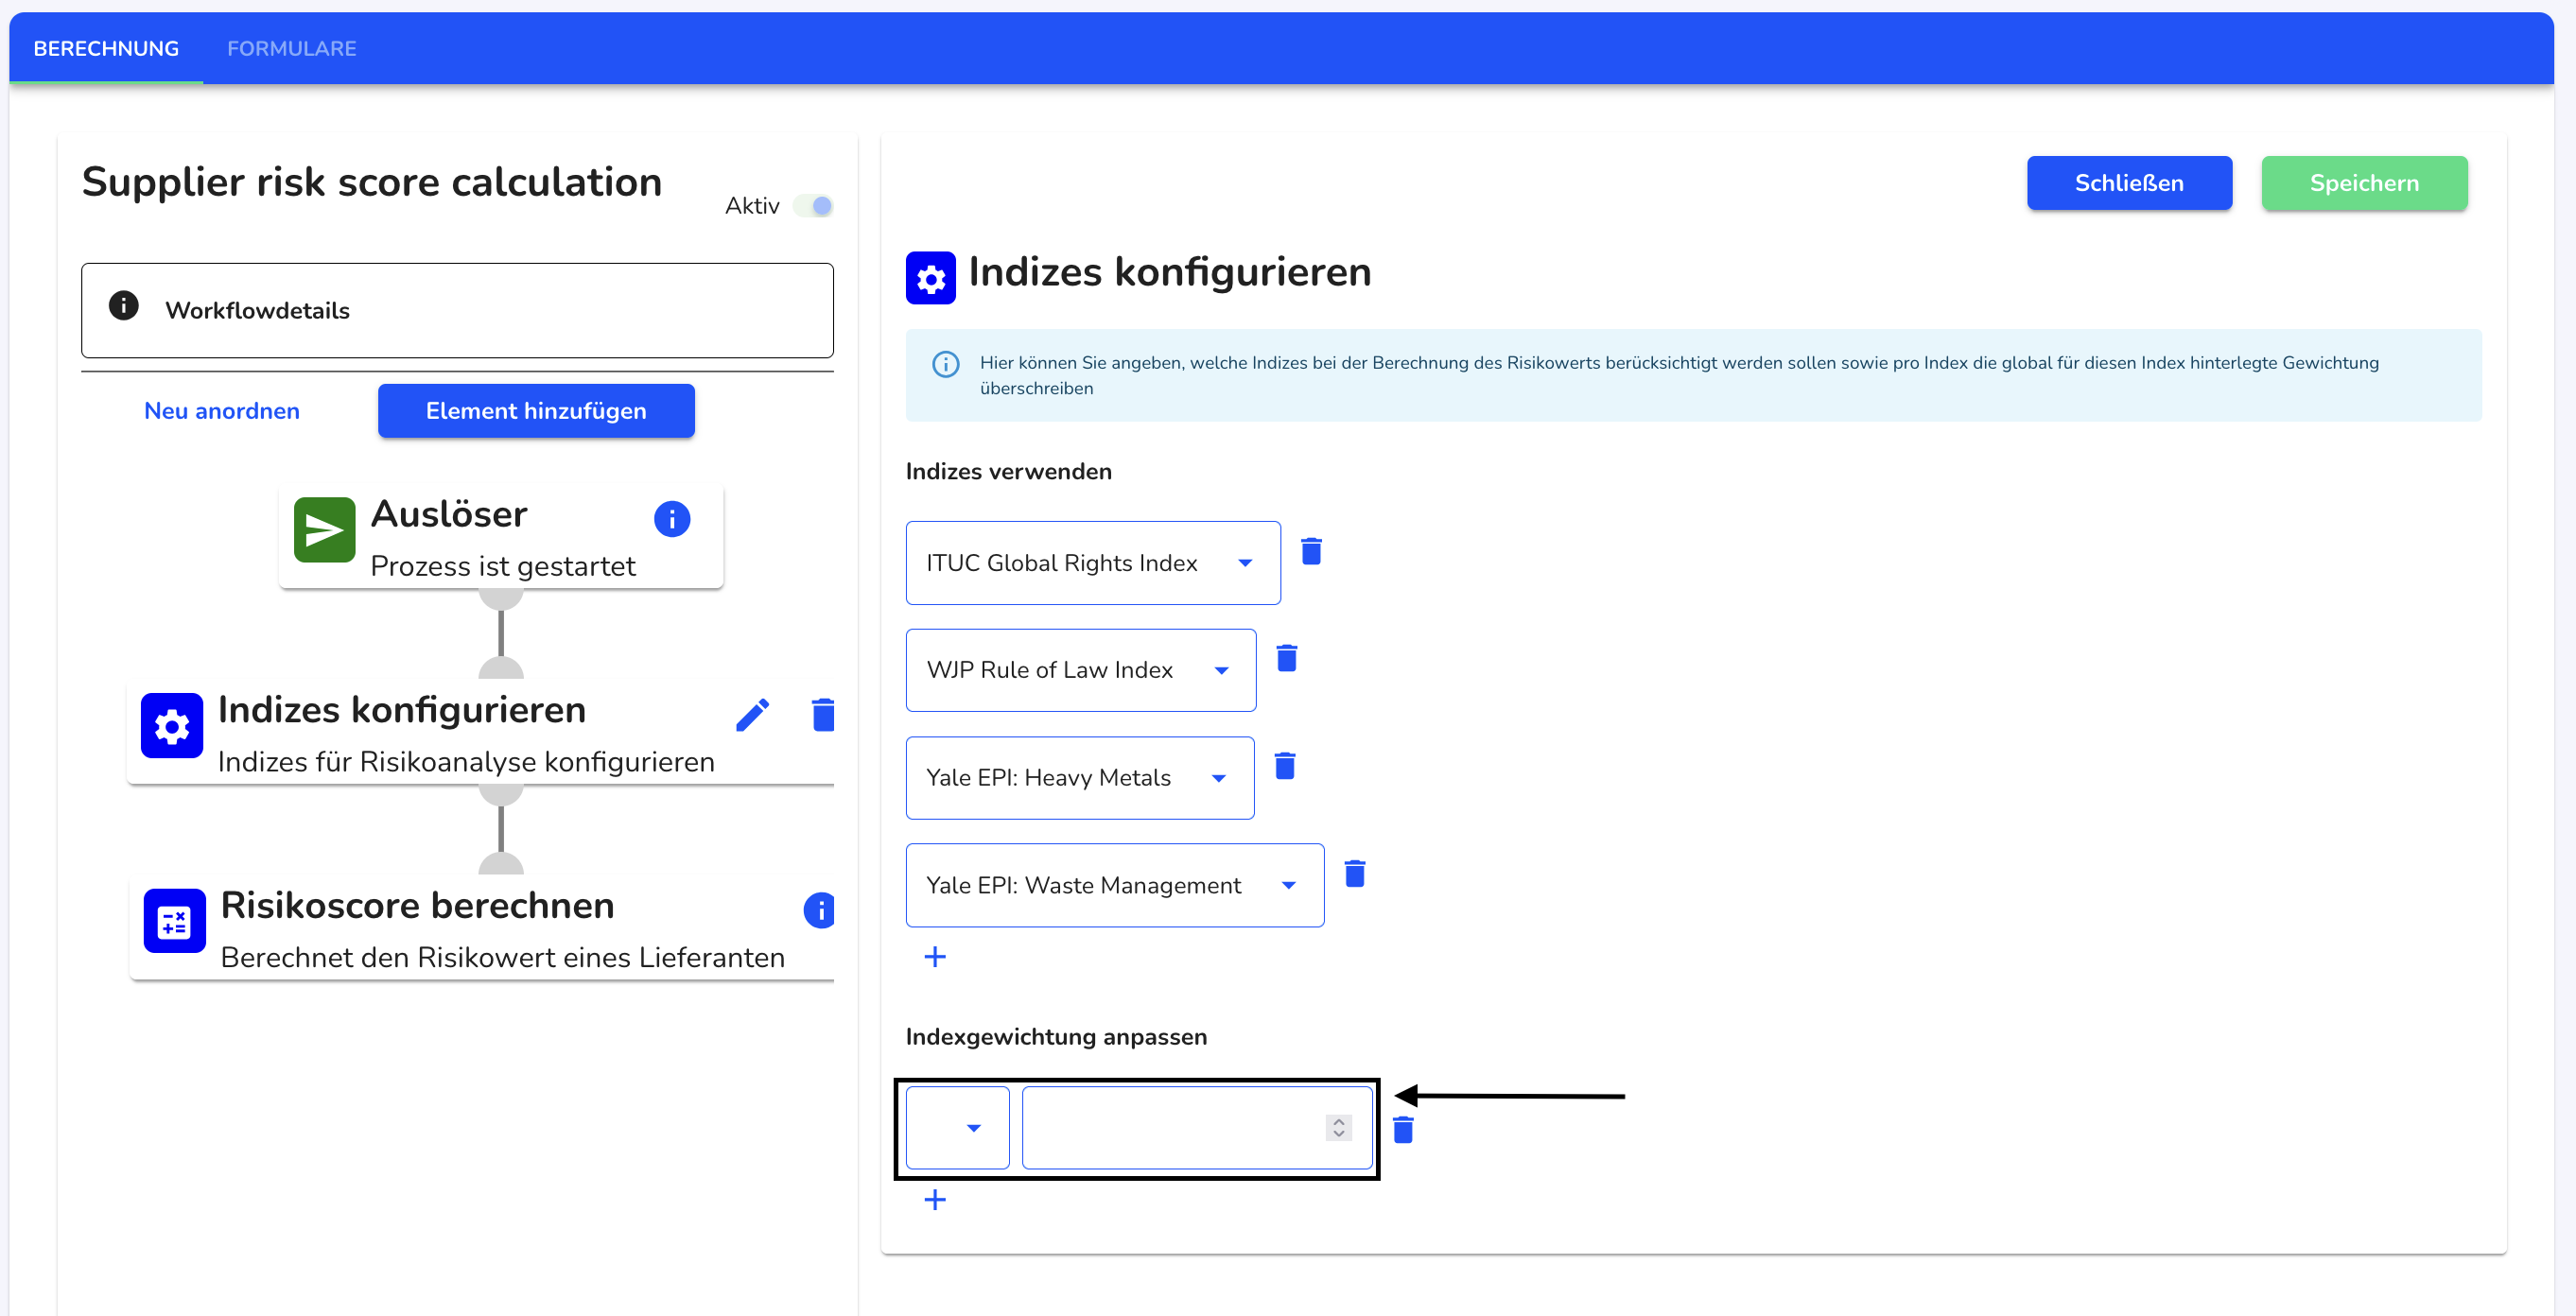Click Element hinzufügen button

536,411
